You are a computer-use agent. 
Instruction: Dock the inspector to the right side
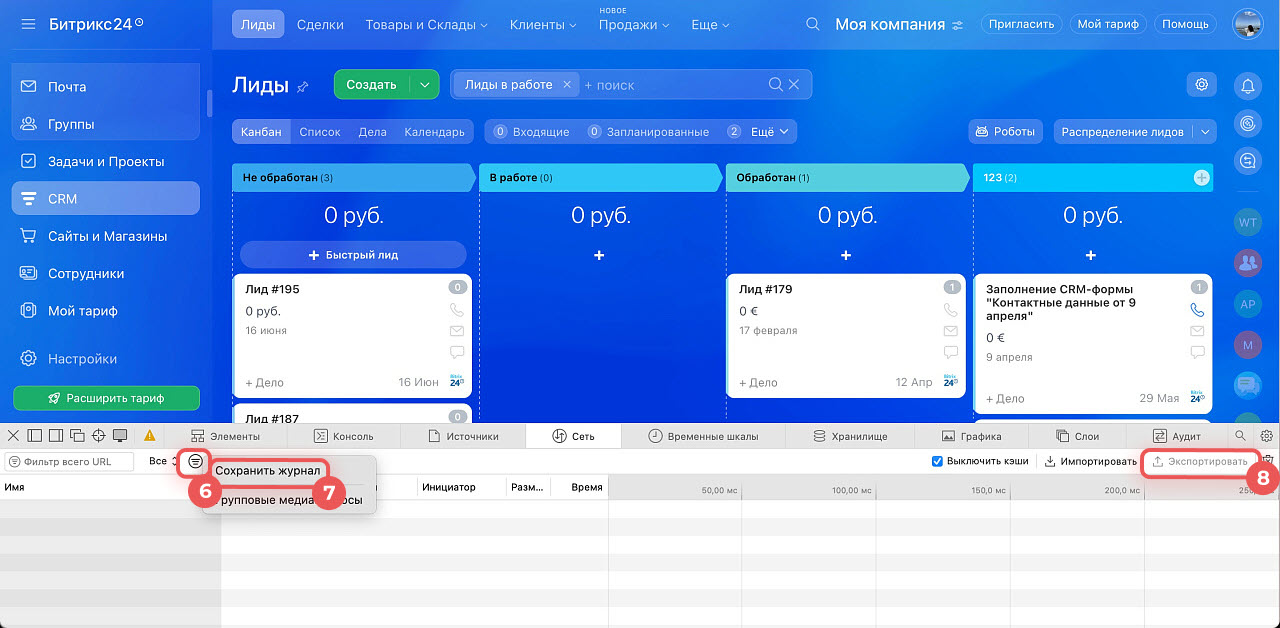click(x=55, y=436)
